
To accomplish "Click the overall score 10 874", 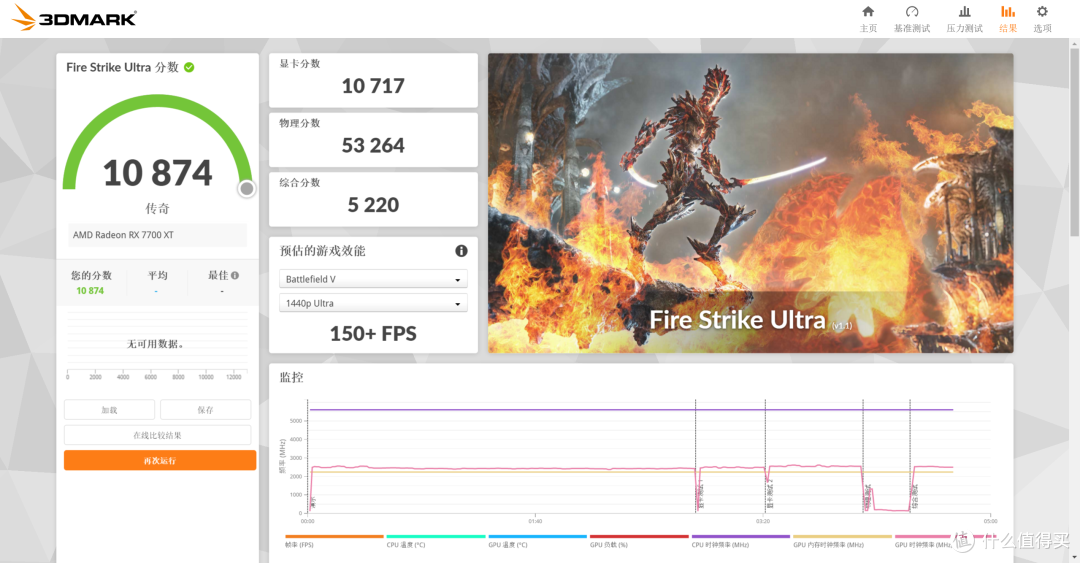I will 158,173.
